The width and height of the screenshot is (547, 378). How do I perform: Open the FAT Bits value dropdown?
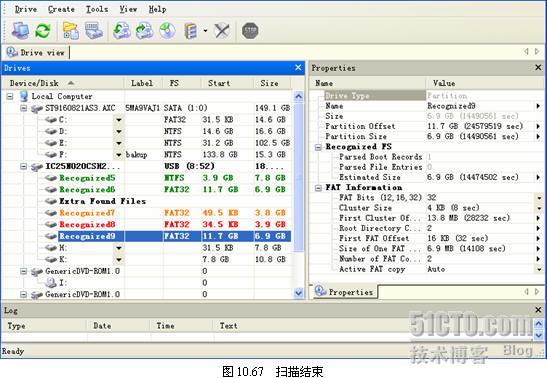[539, 198]
